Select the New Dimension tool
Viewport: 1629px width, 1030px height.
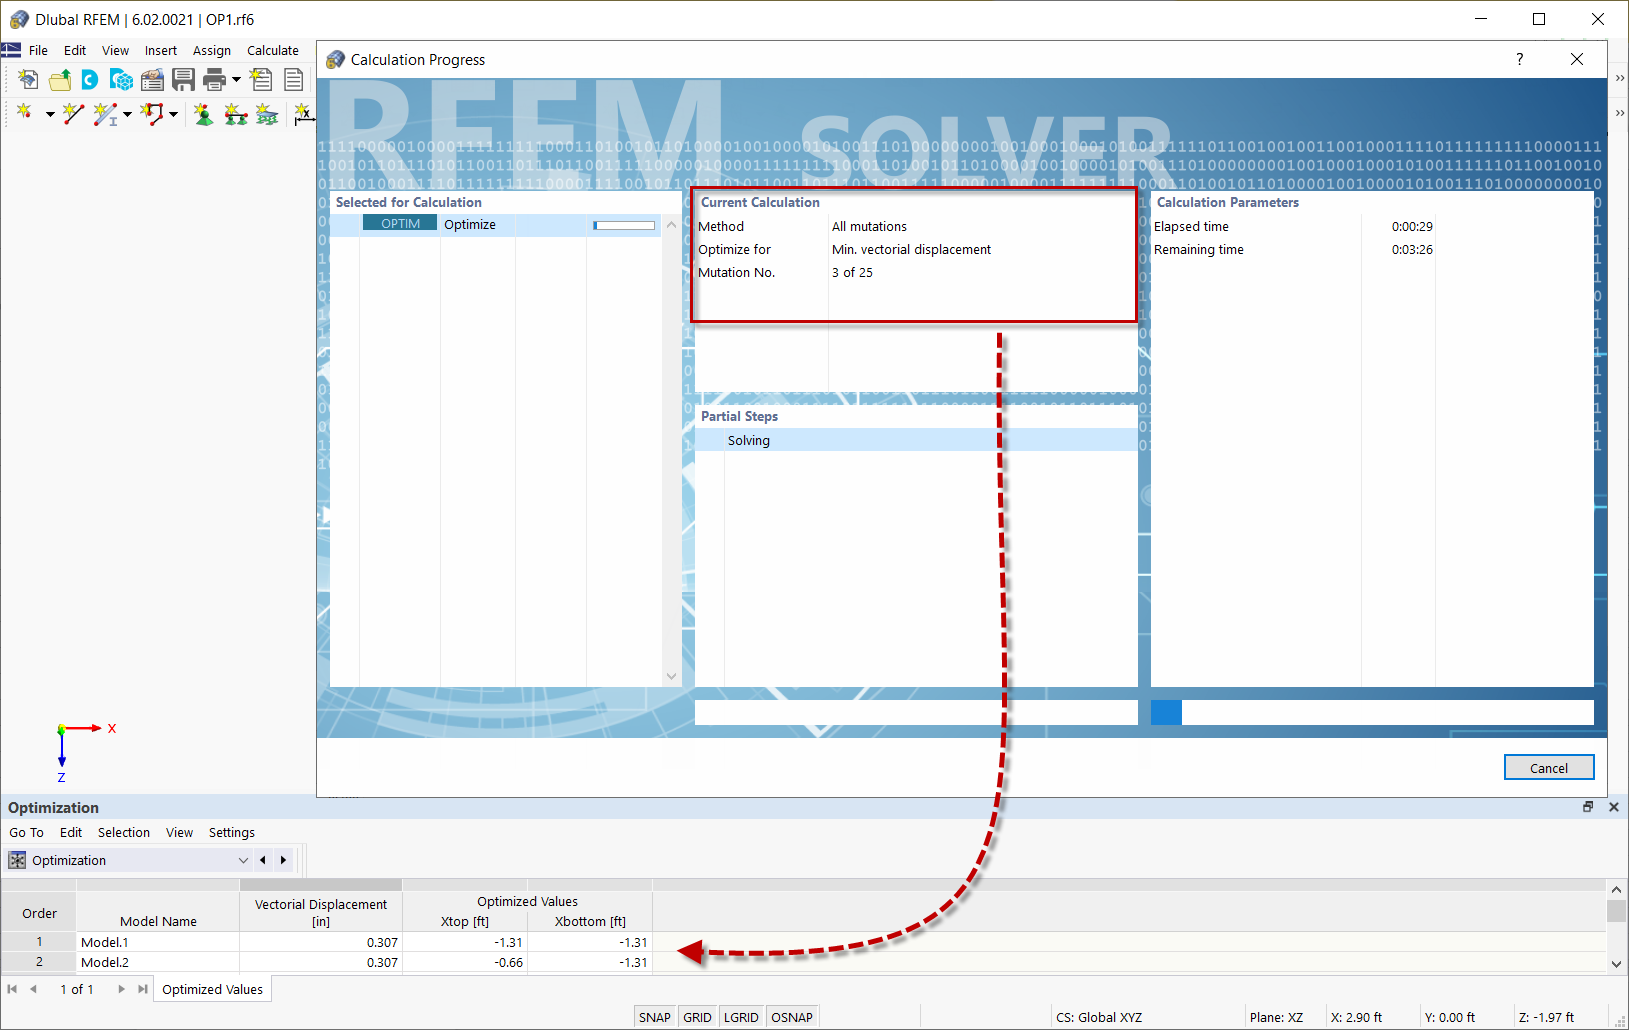(x=304, y=114)
